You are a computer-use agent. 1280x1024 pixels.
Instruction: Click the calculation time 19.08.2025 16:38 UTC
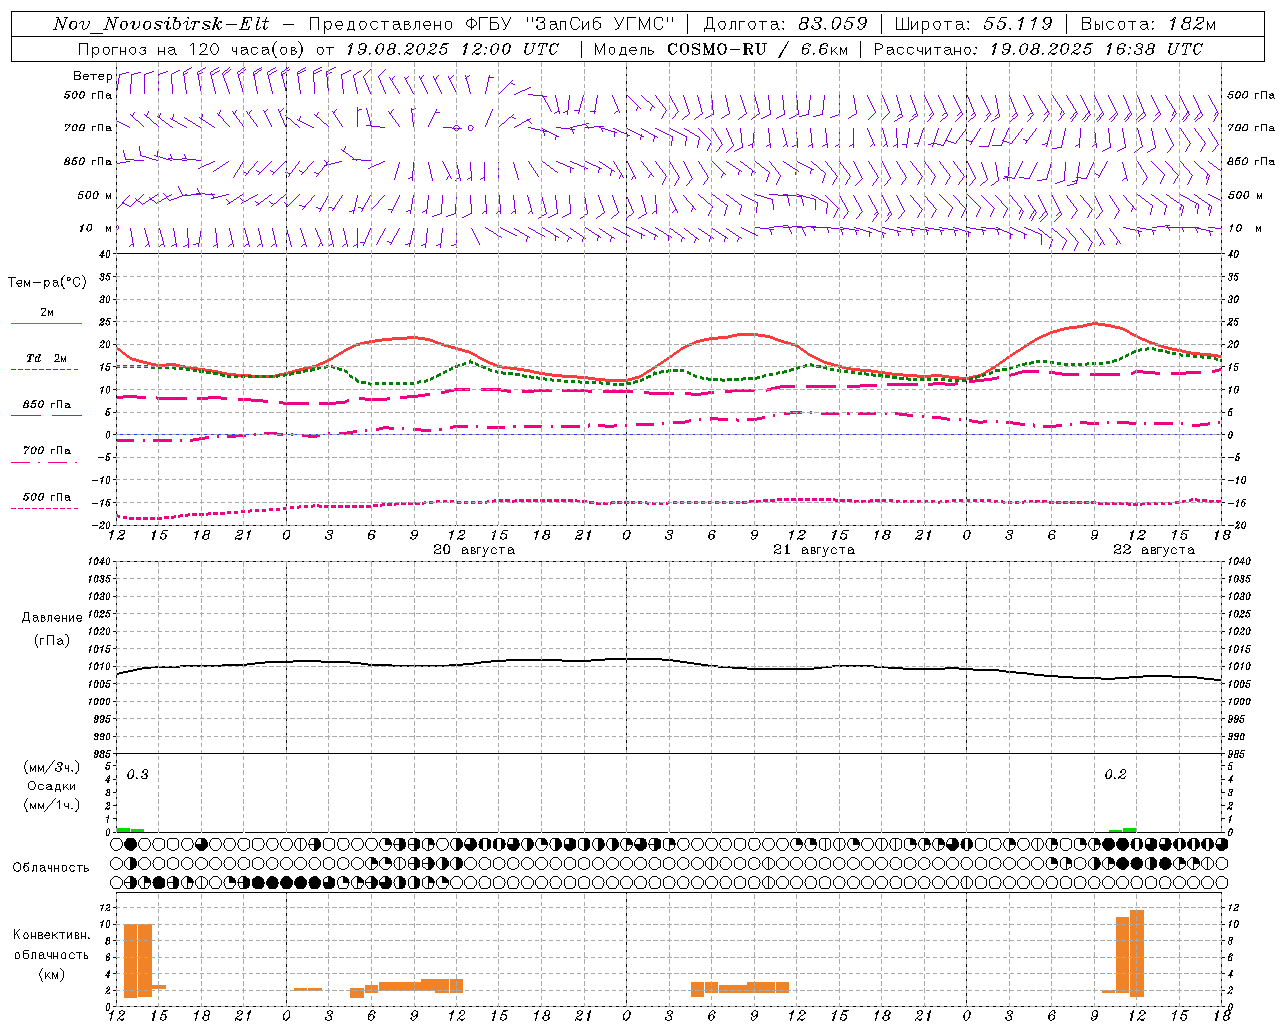click(1096, 49)
